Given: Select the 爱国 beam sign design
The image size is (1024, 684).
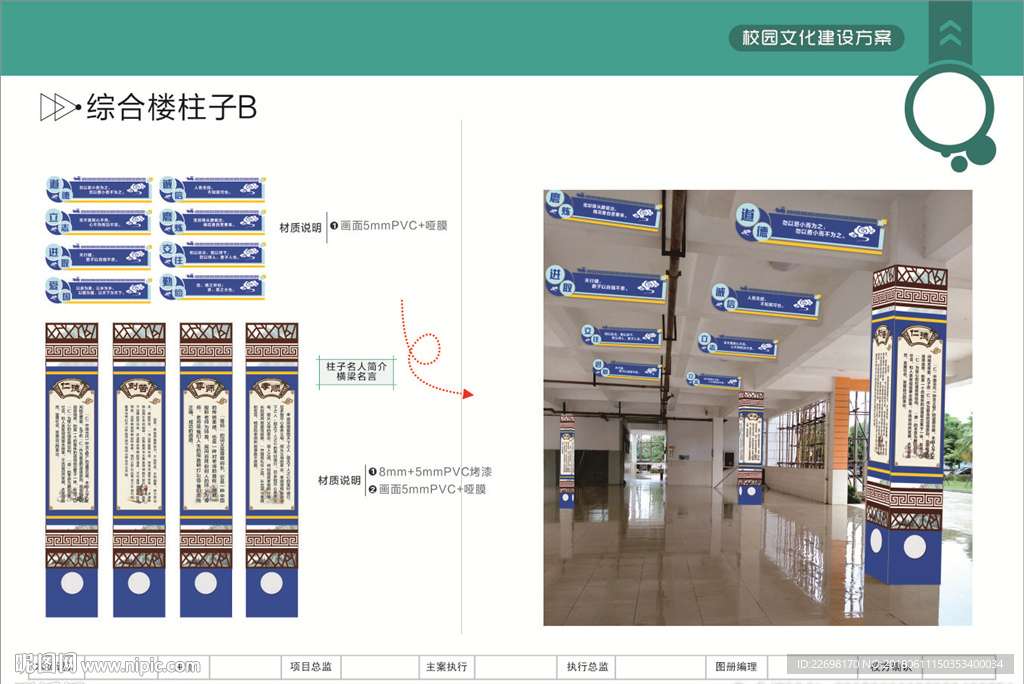Looking at the screenshot, I should click(x=98, y=287).
